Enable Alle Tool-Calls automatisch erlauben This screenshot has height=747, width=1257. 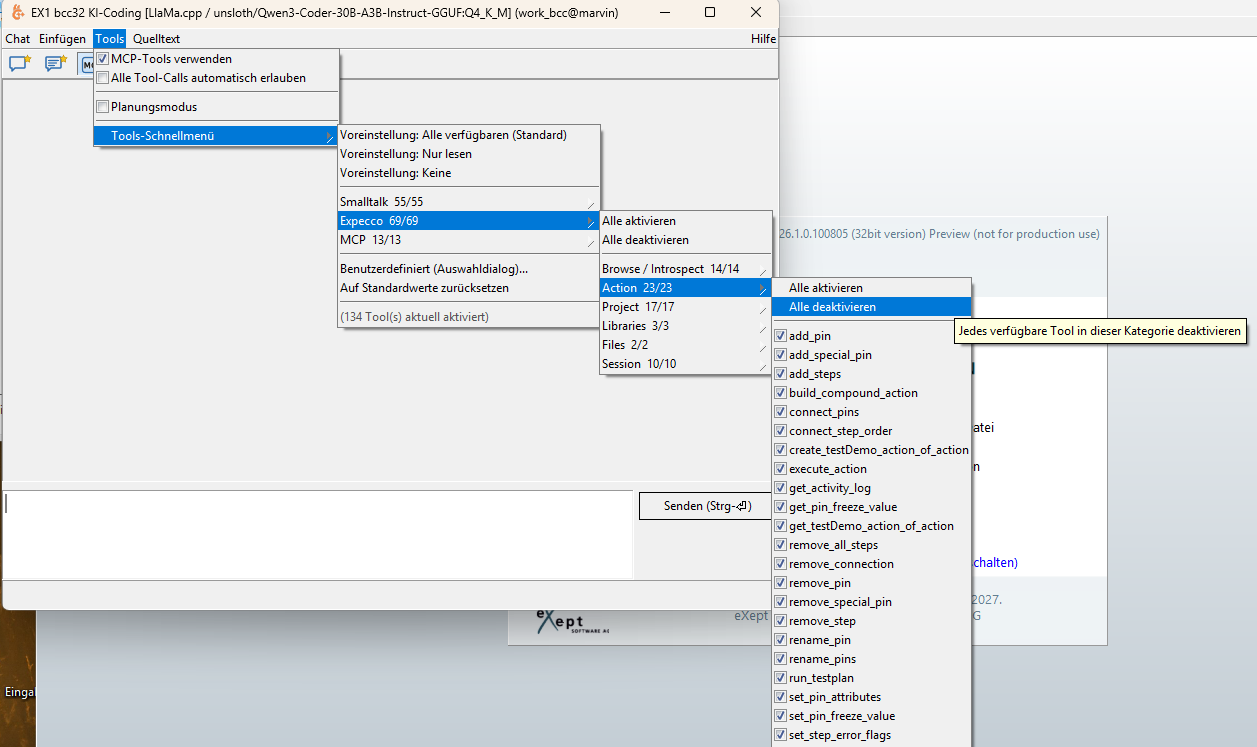(x=102, y=78)
